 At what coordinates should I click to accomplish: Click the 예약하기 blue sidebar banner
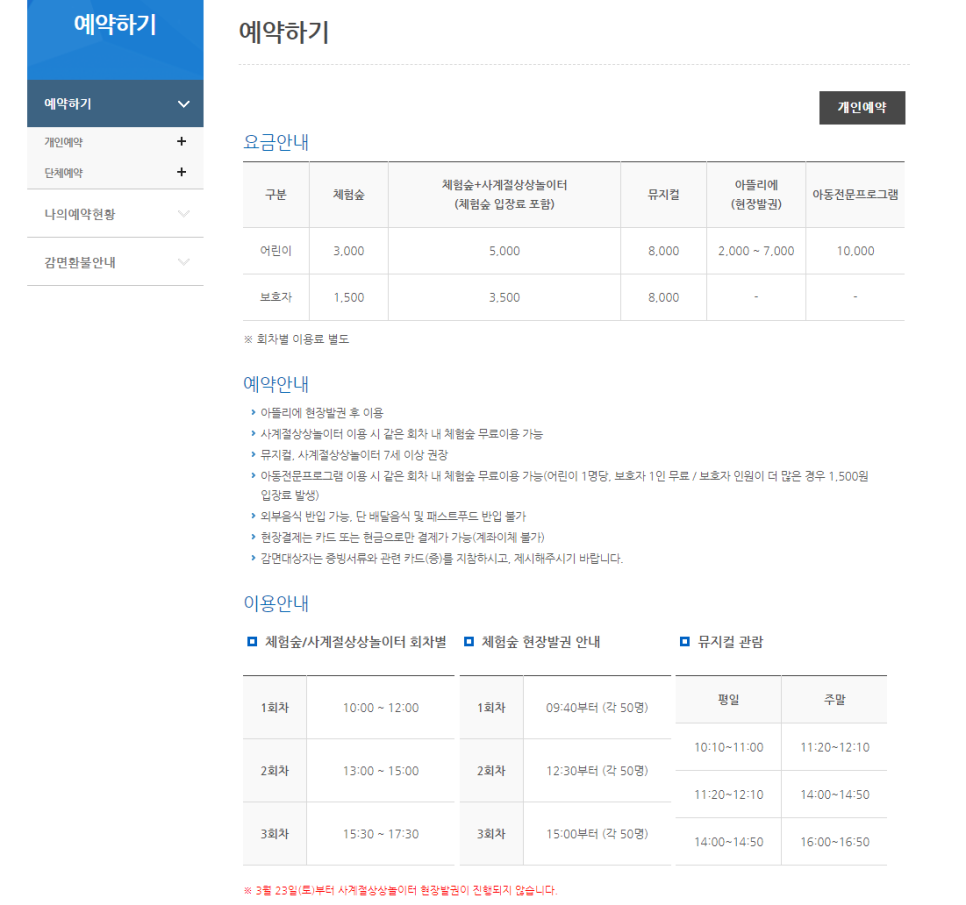tap(115, 39)
